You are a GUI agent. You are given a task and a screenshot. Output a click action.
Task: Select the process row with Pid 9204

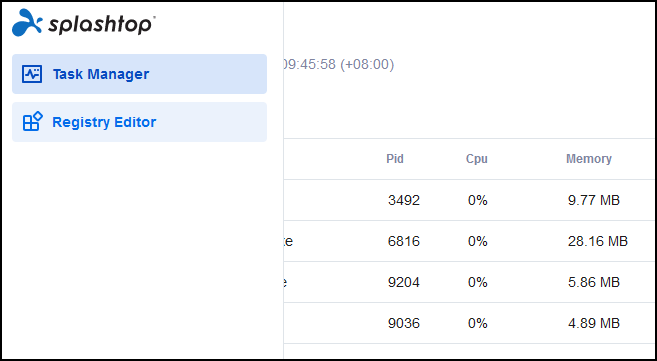tap(468, 282)
